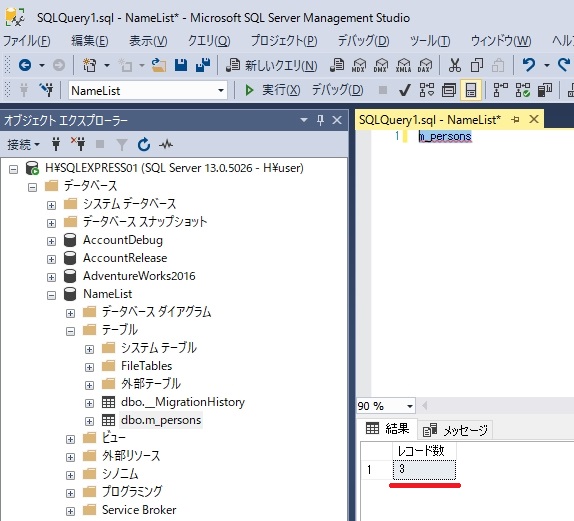The image size is (574, 521).
Task: Expand the AccountDebug database
Action: click(51, 241)
